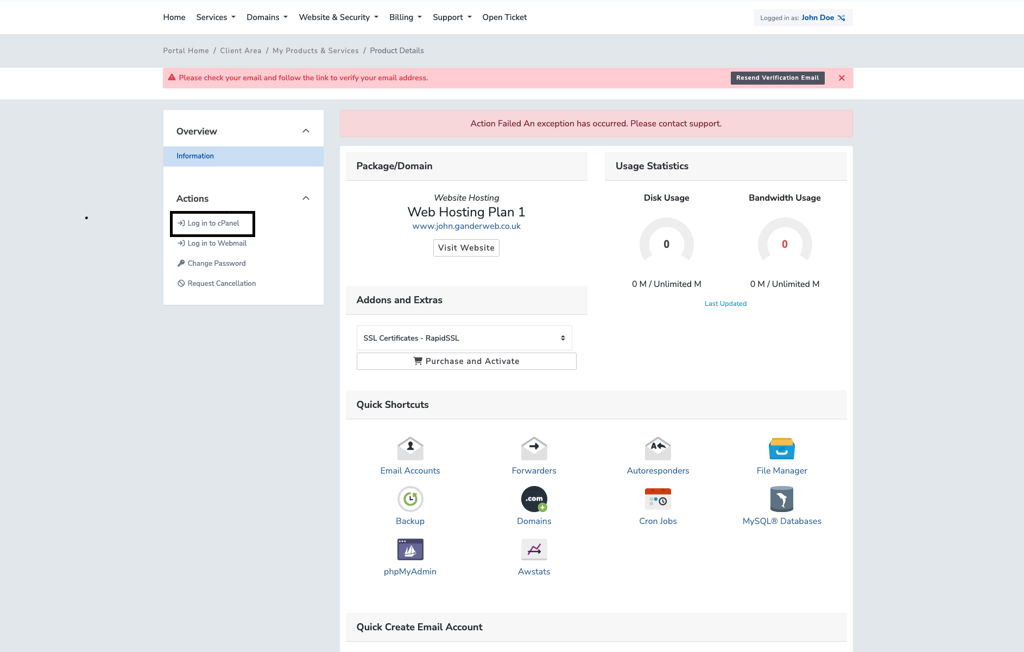Expand the Website & Security menu

tap(338, 17)
